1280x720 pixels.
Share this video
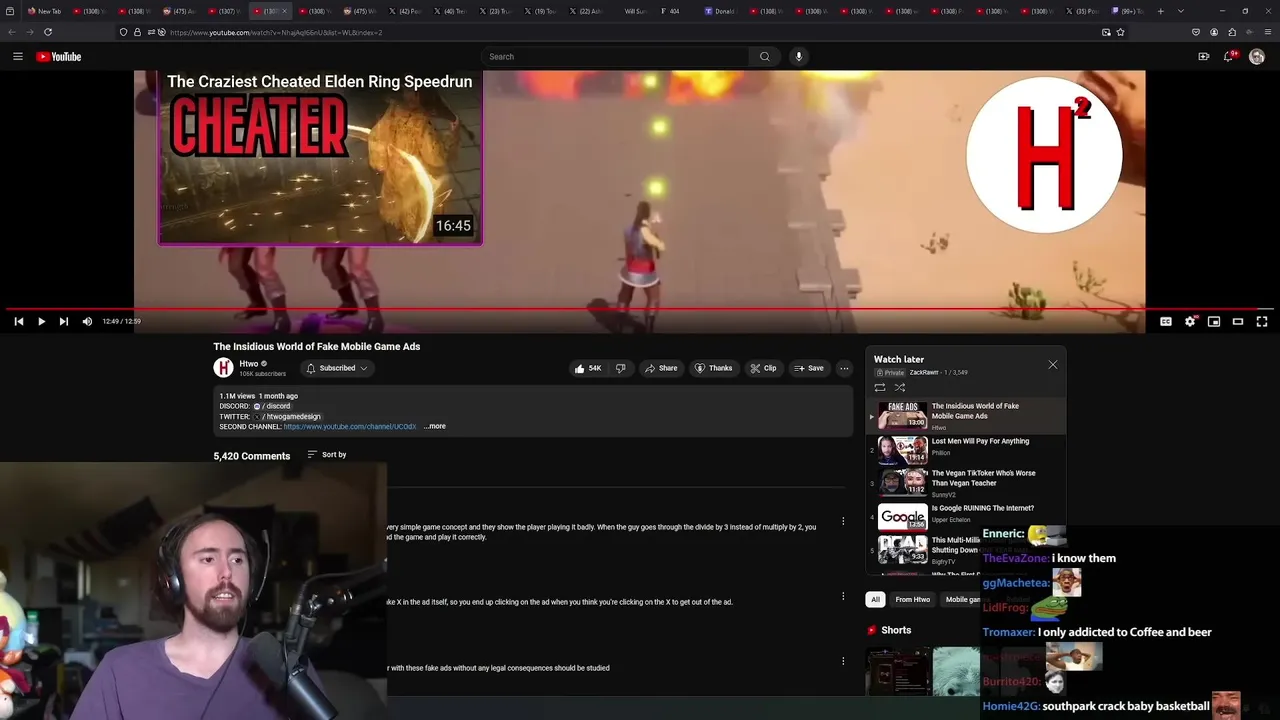tap(661, 368)
